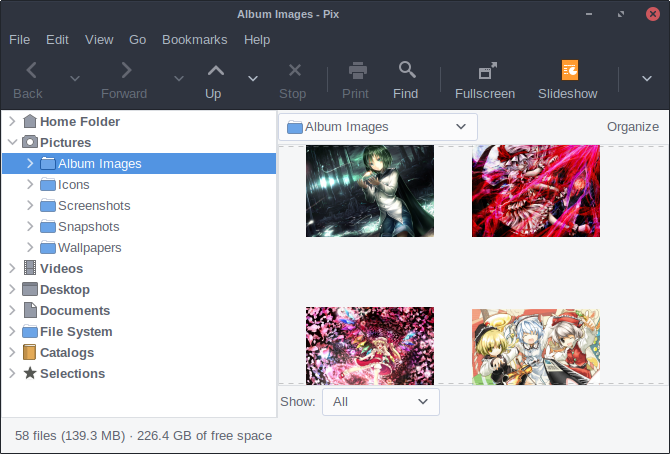Expand the Catalogs tree node

point(12,352)
